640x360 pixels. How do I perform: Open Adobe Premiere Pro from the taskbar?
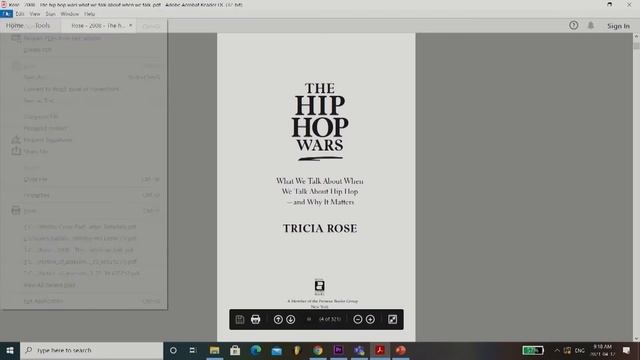[338, 350]
